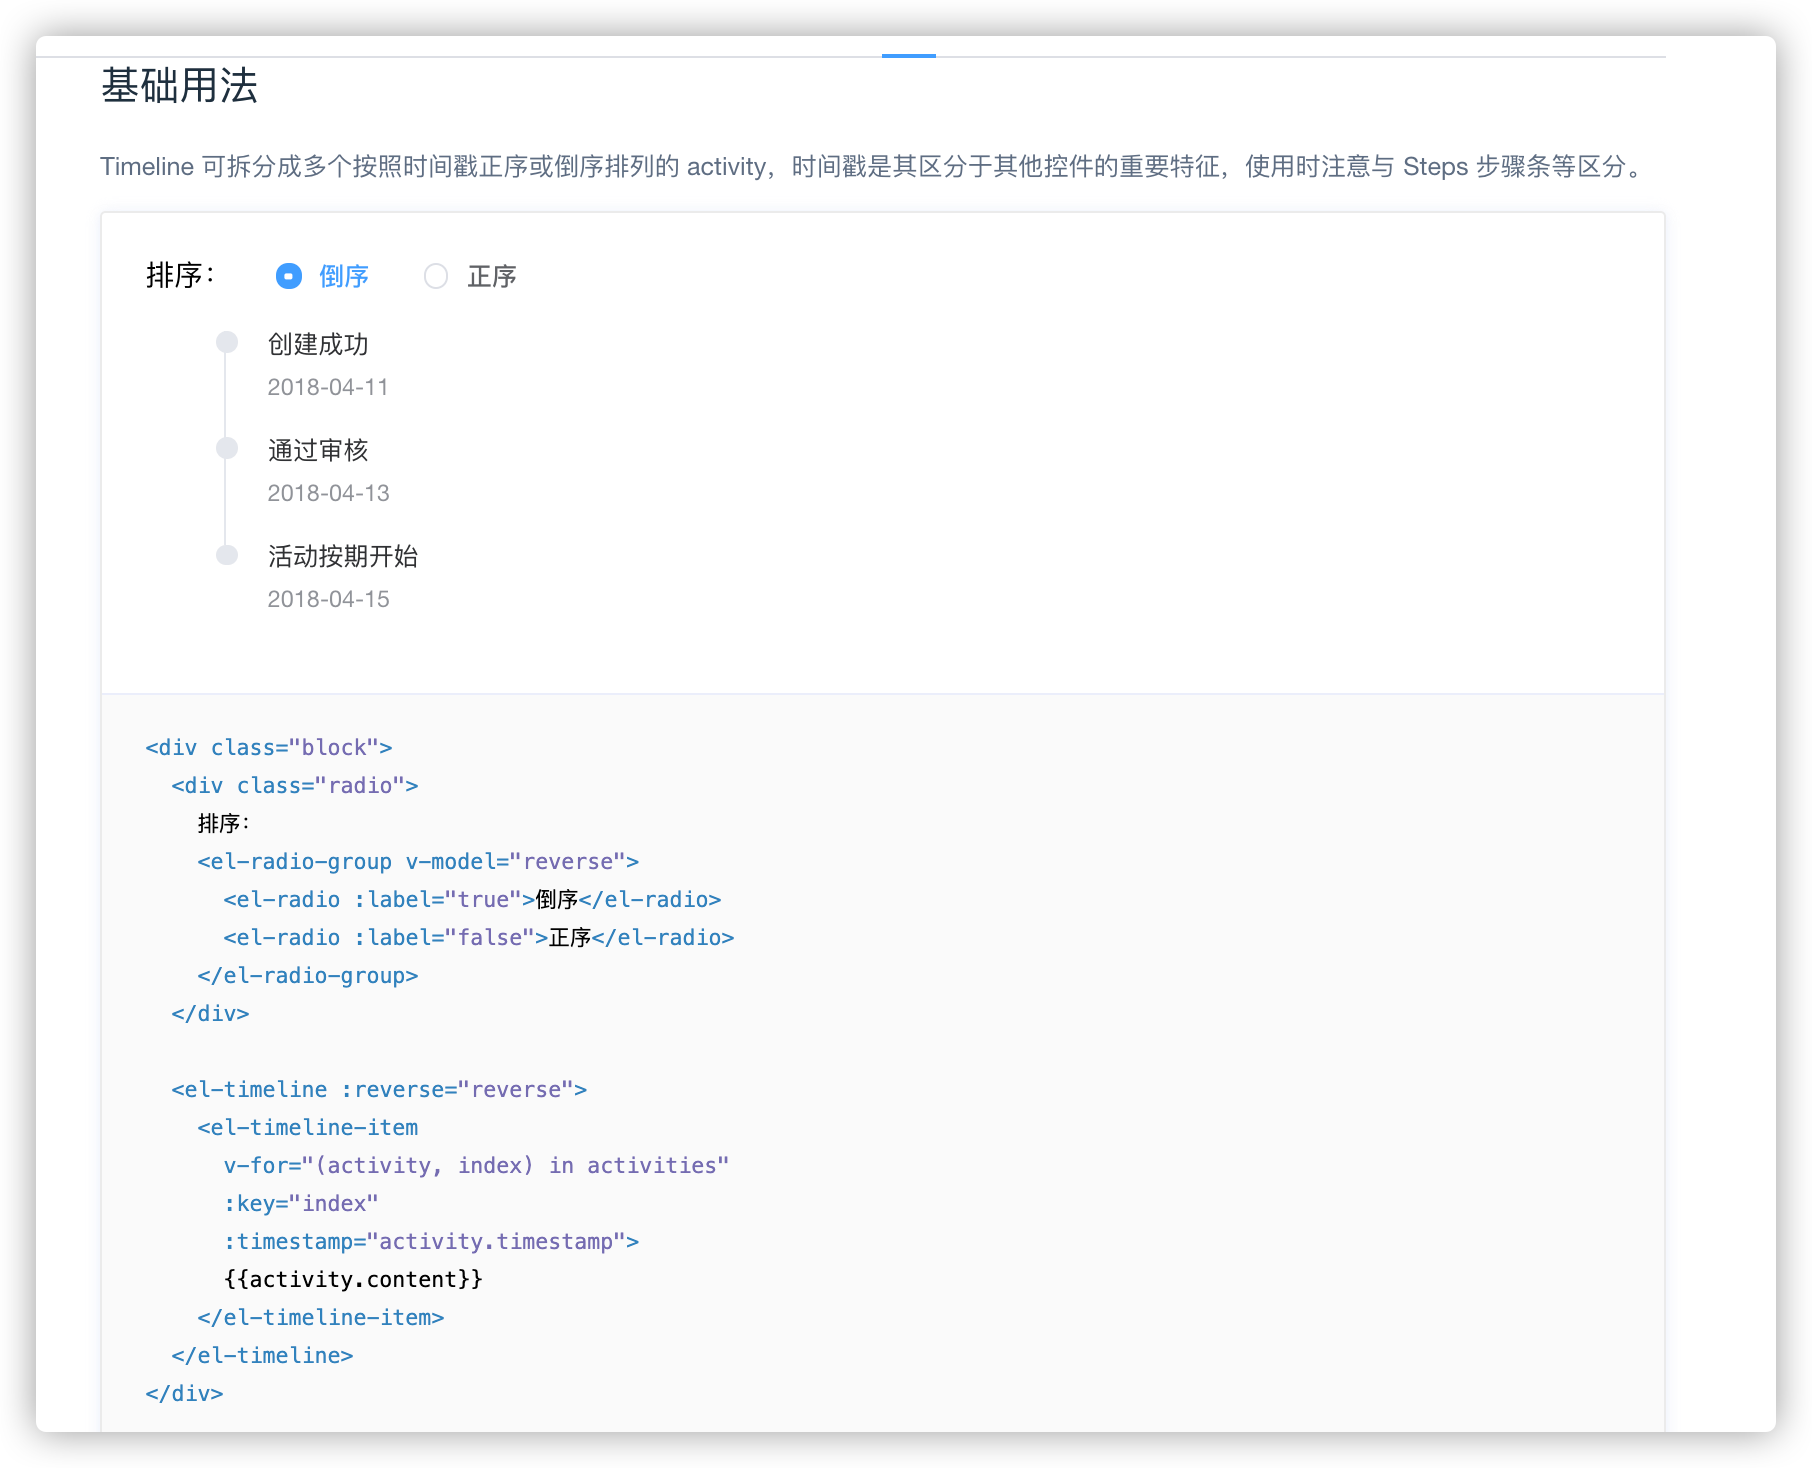Click the 活动按期开始 timeline entry text
The height and width of the screenshot is (1468, 1812).
(343, 556)
